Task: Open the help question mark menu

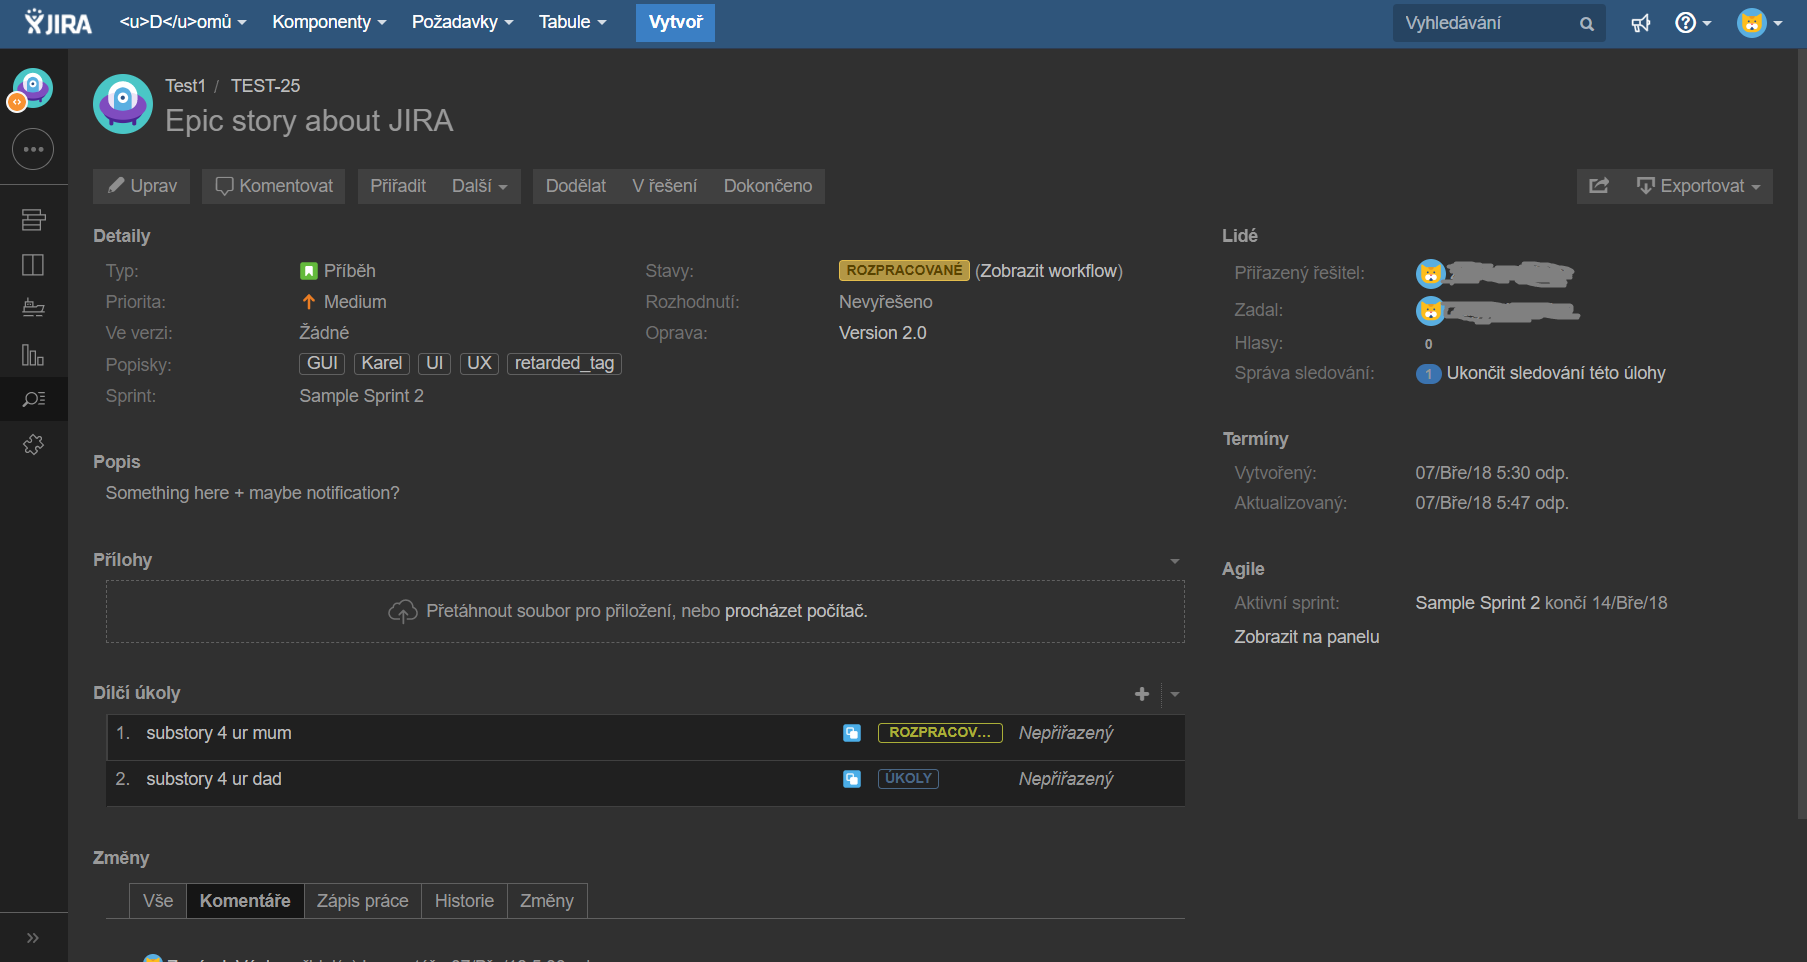Action: 1692,22
